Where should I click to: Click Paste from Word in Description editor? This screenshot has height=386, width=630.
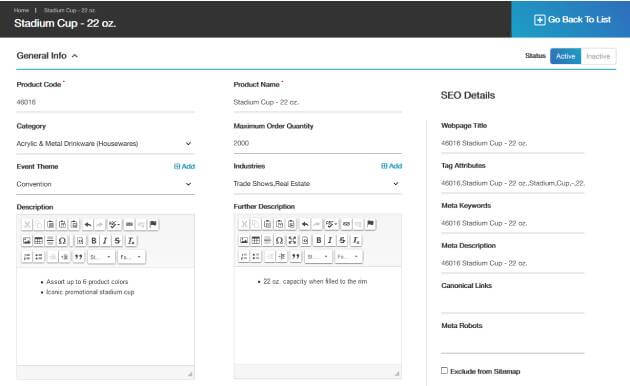coord(74,224)
